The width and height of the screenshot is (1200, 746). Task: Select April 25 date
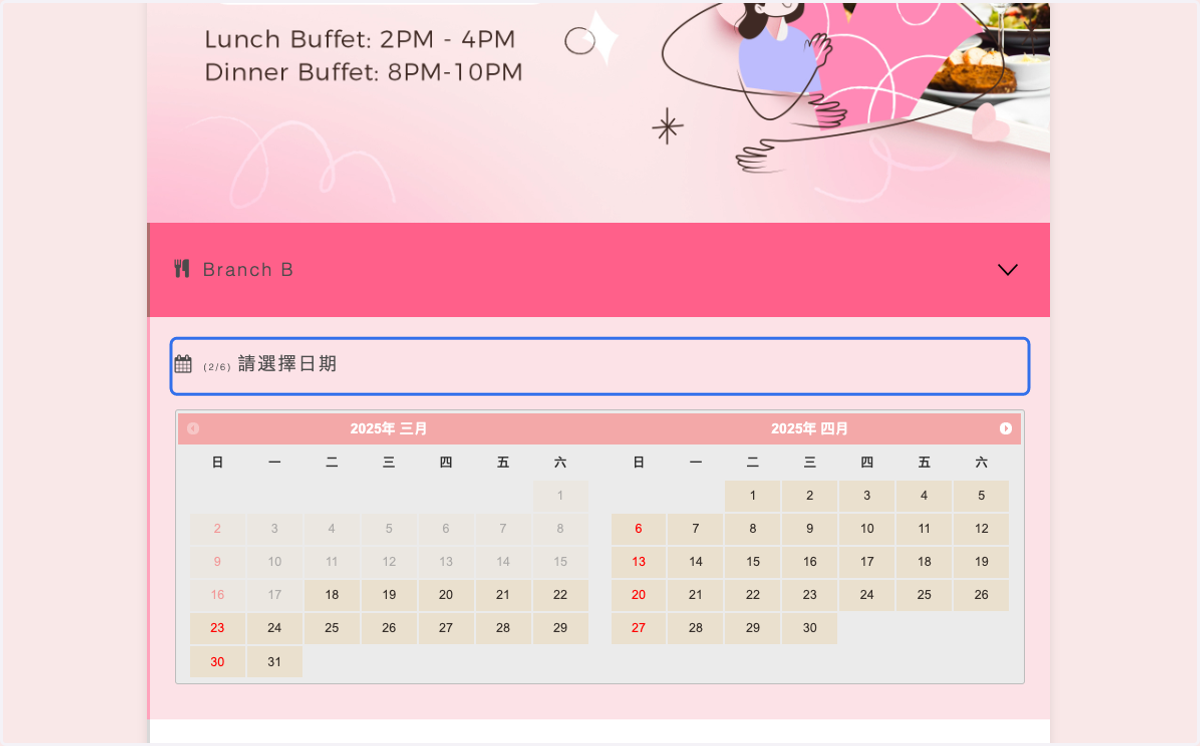(x=924, y=595)
